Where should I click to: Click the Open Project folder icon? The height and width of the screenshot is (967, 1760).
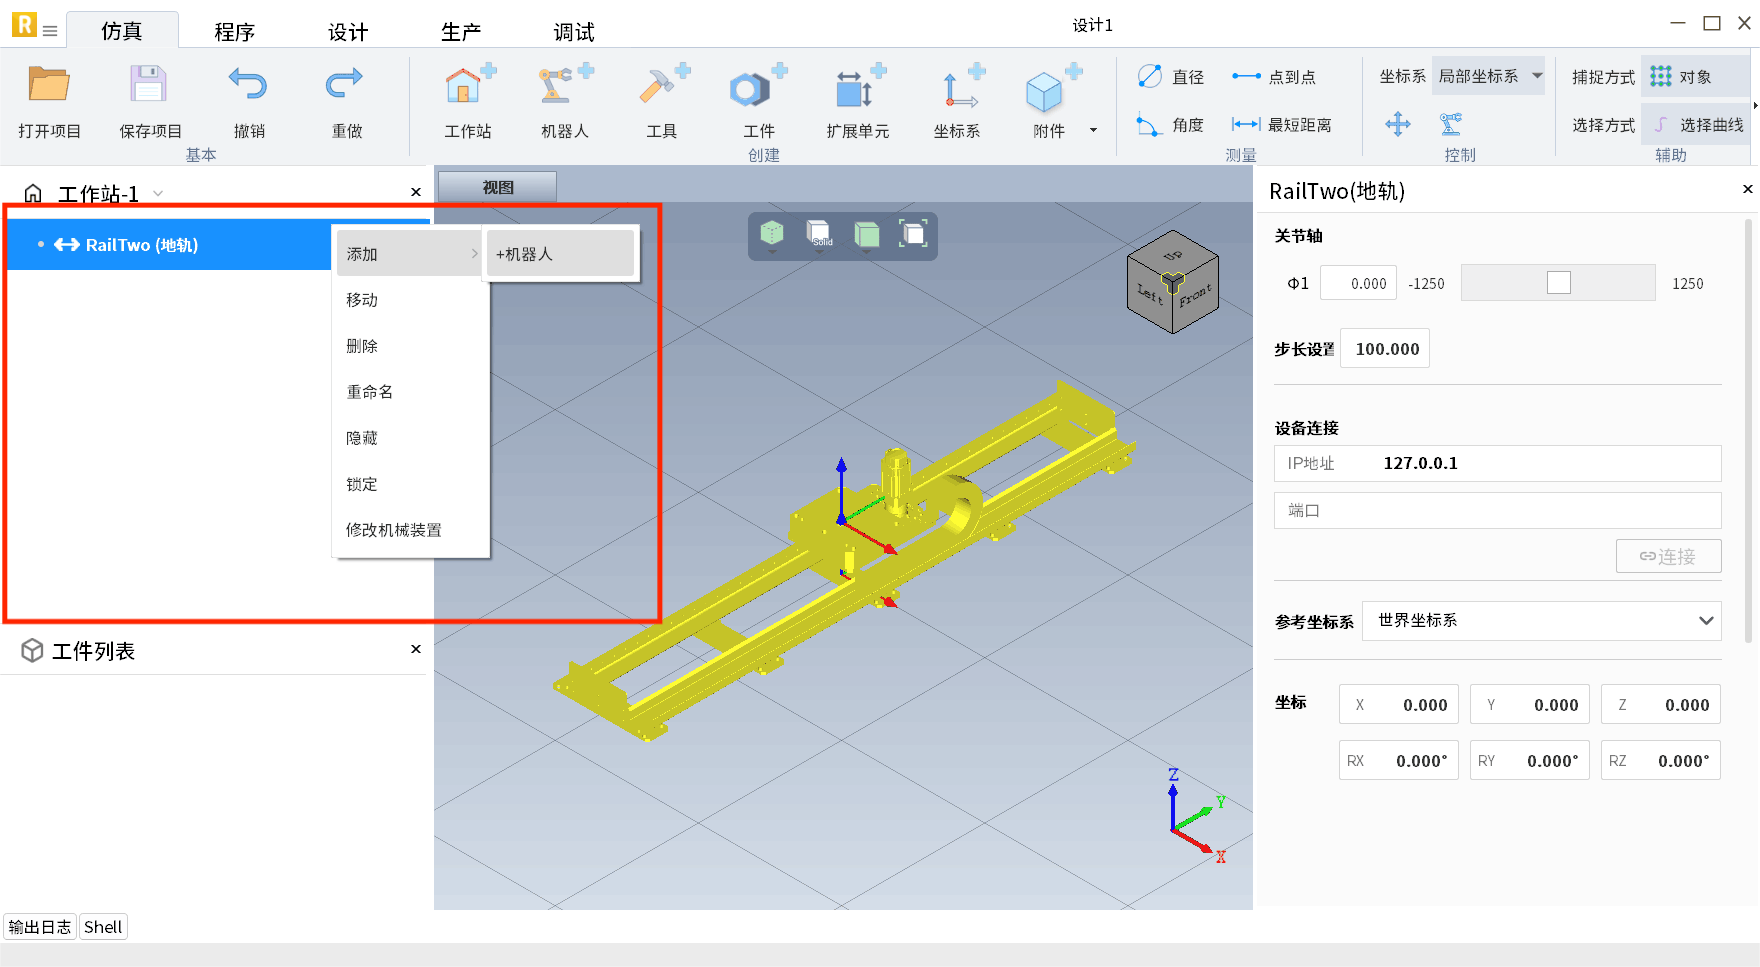pyautogui.click(x=48, y=86)
